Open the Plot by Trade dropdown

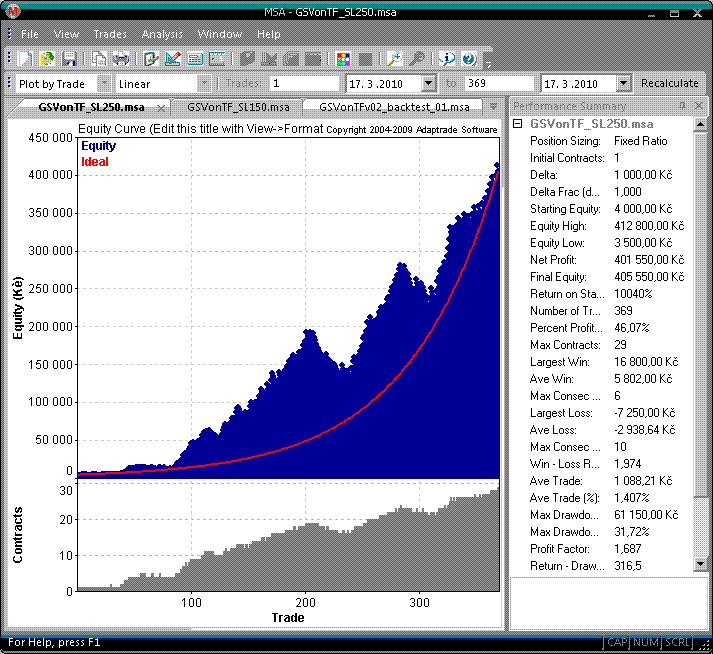(104, 84)
